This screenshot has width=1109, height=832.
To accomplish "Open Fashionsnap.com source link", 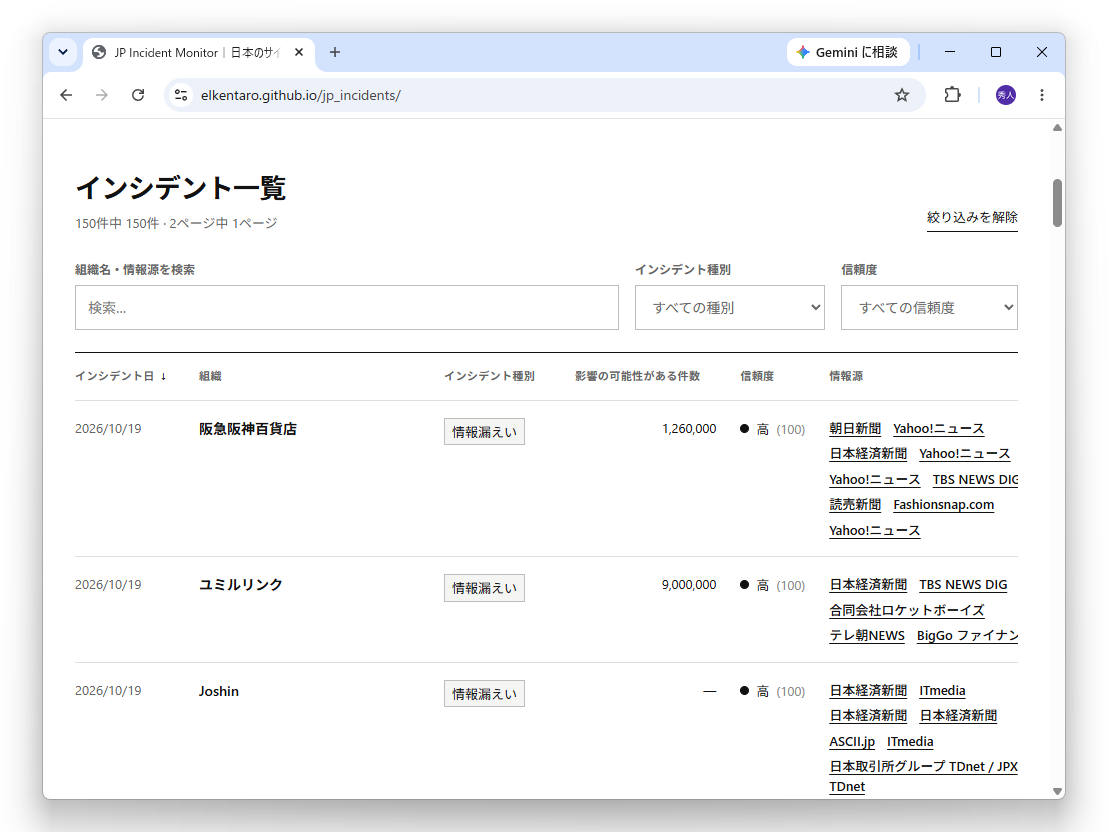I will tap(943, 504).
